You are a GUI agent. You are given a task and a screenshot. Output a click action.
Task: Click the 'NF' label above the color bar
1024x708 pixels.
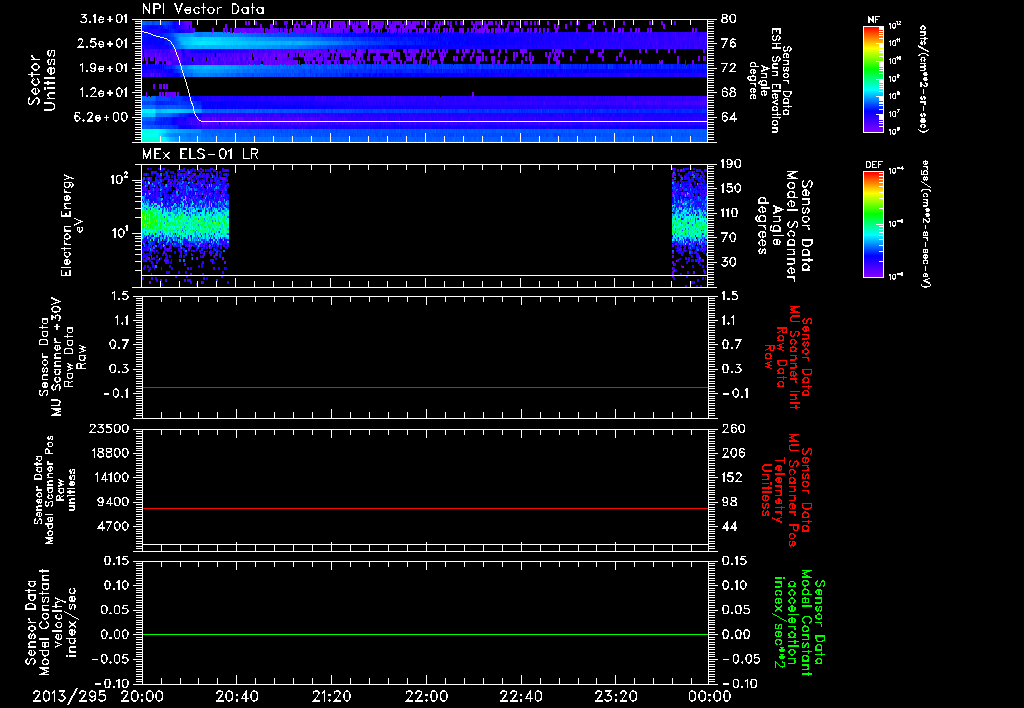tap(873, 20)
